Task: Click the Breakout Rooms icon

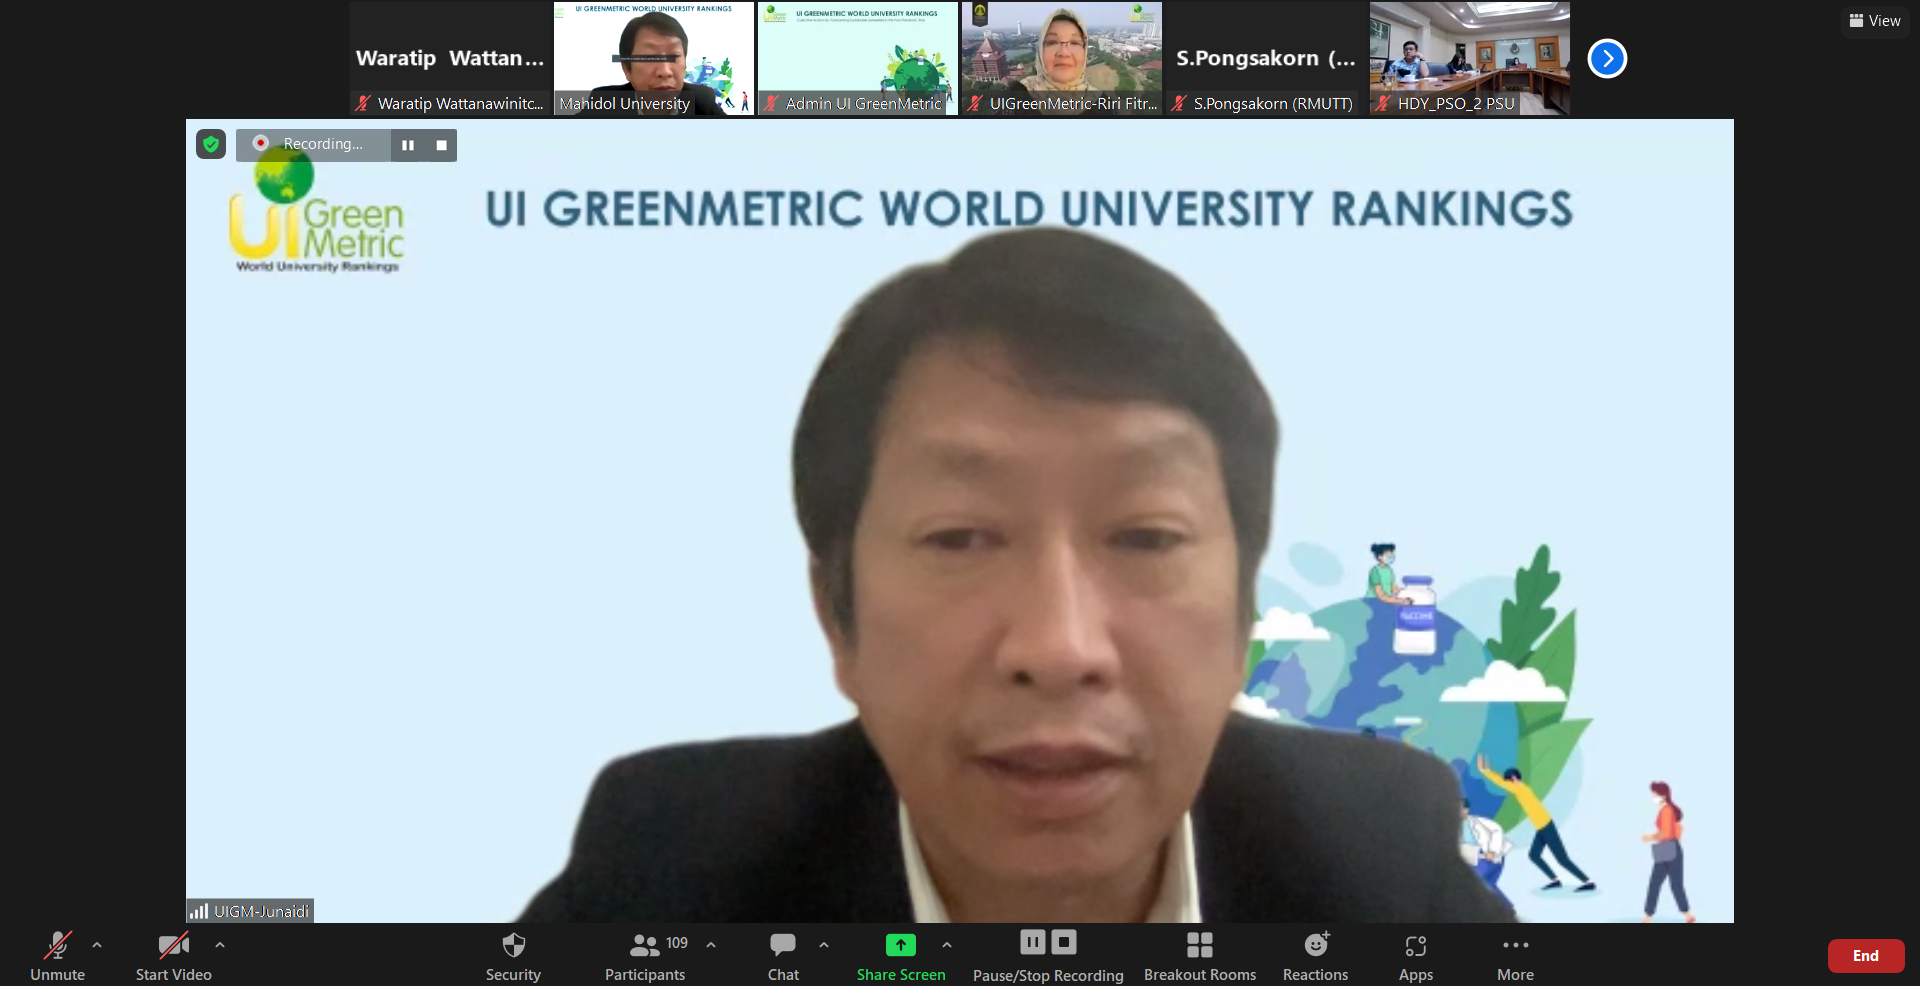Action: [1199, 944]
